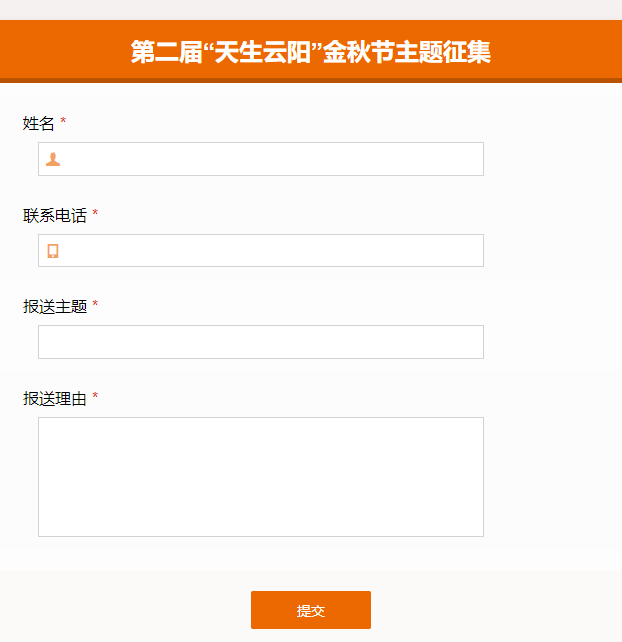The image size is (622, 642).
Task: Click the empty orange banner left of title
Action: [60, 50]
